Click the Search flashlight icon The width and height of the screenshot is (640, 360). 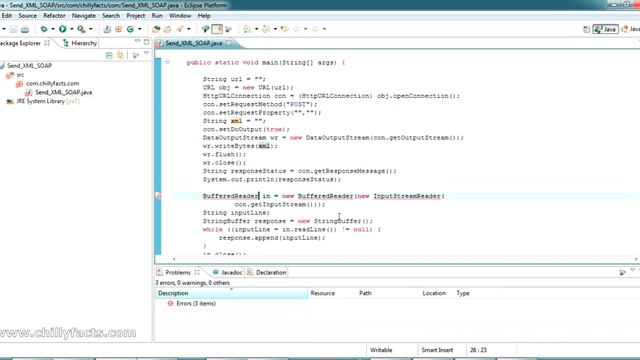tap(180, 29)
